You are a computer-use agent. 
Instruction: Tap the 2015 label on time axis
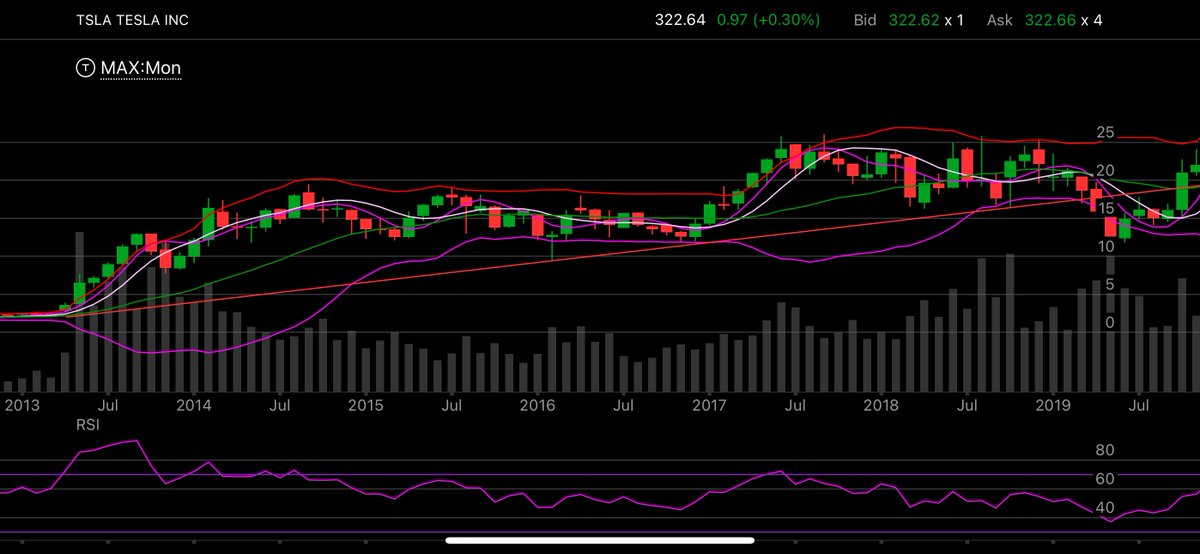coord(365,406)
